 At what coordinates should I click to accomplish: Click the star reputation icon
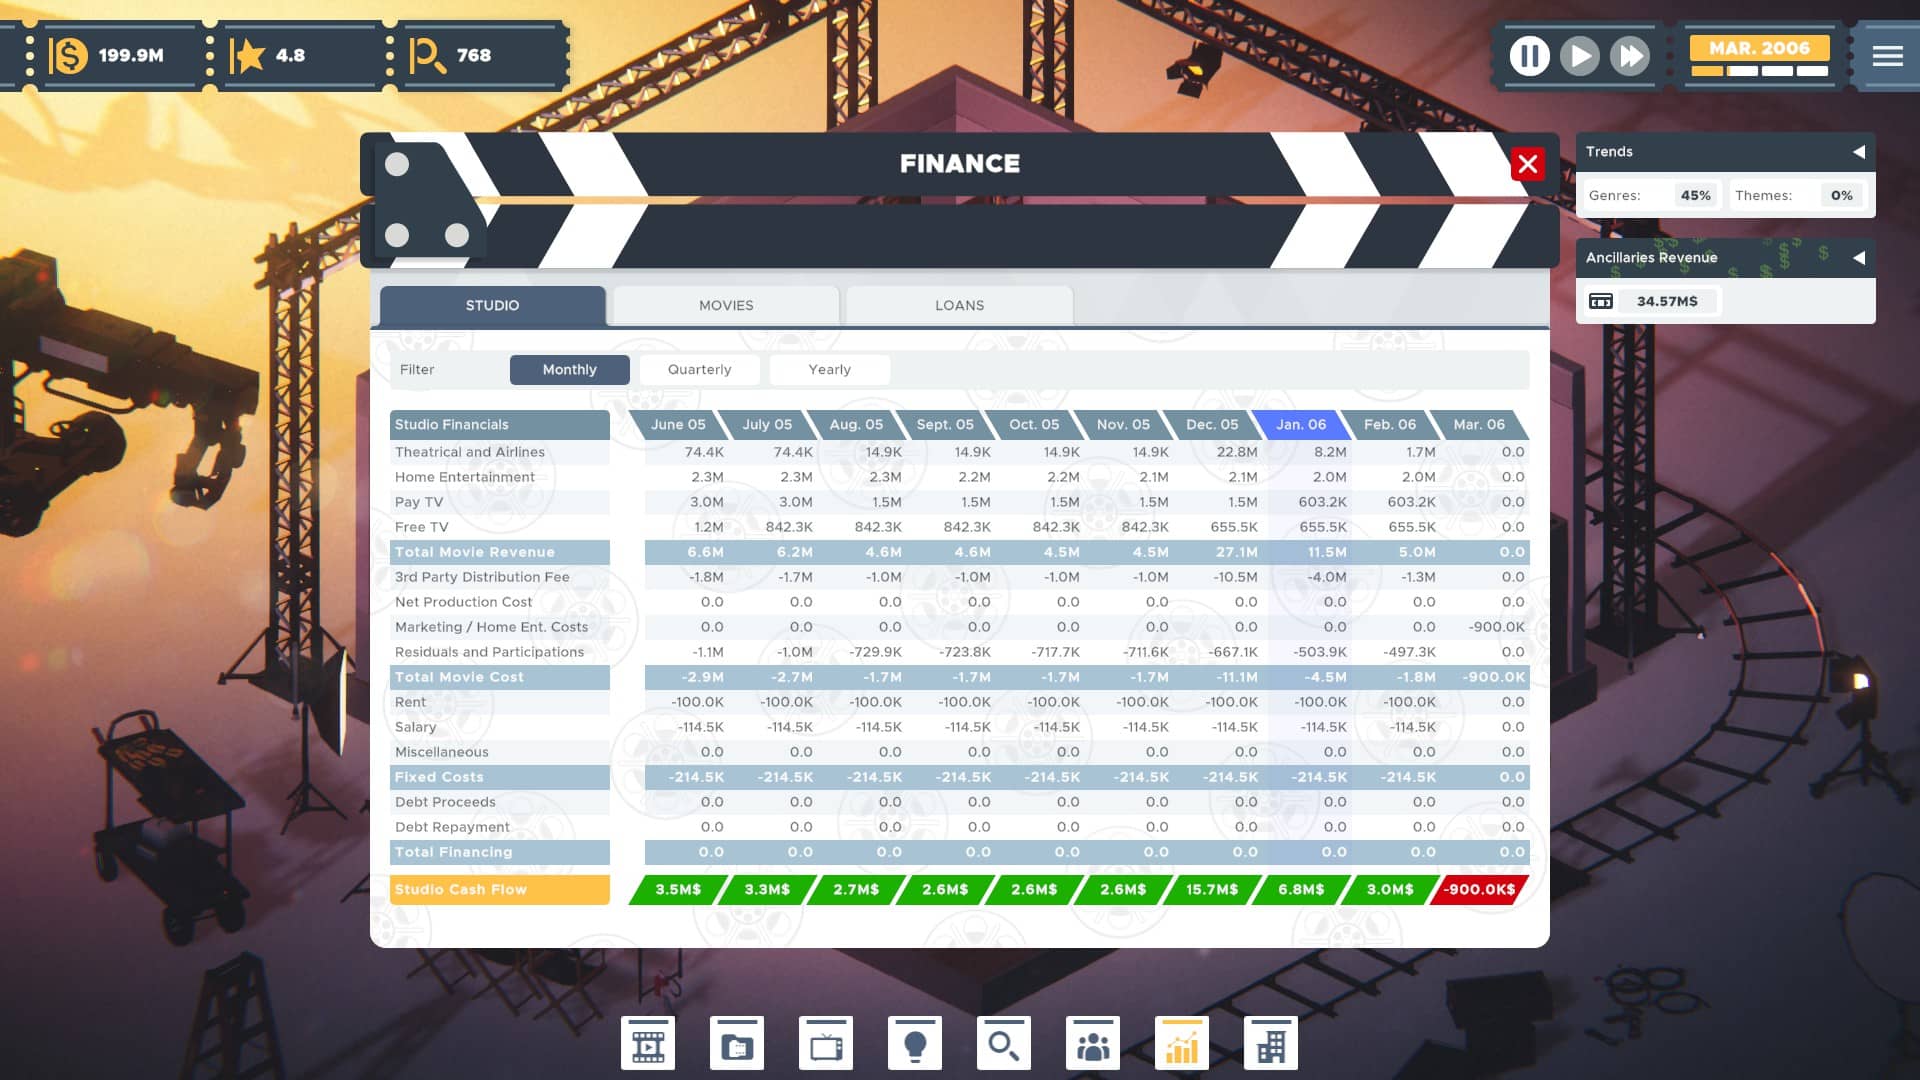(x=247, y=56)
